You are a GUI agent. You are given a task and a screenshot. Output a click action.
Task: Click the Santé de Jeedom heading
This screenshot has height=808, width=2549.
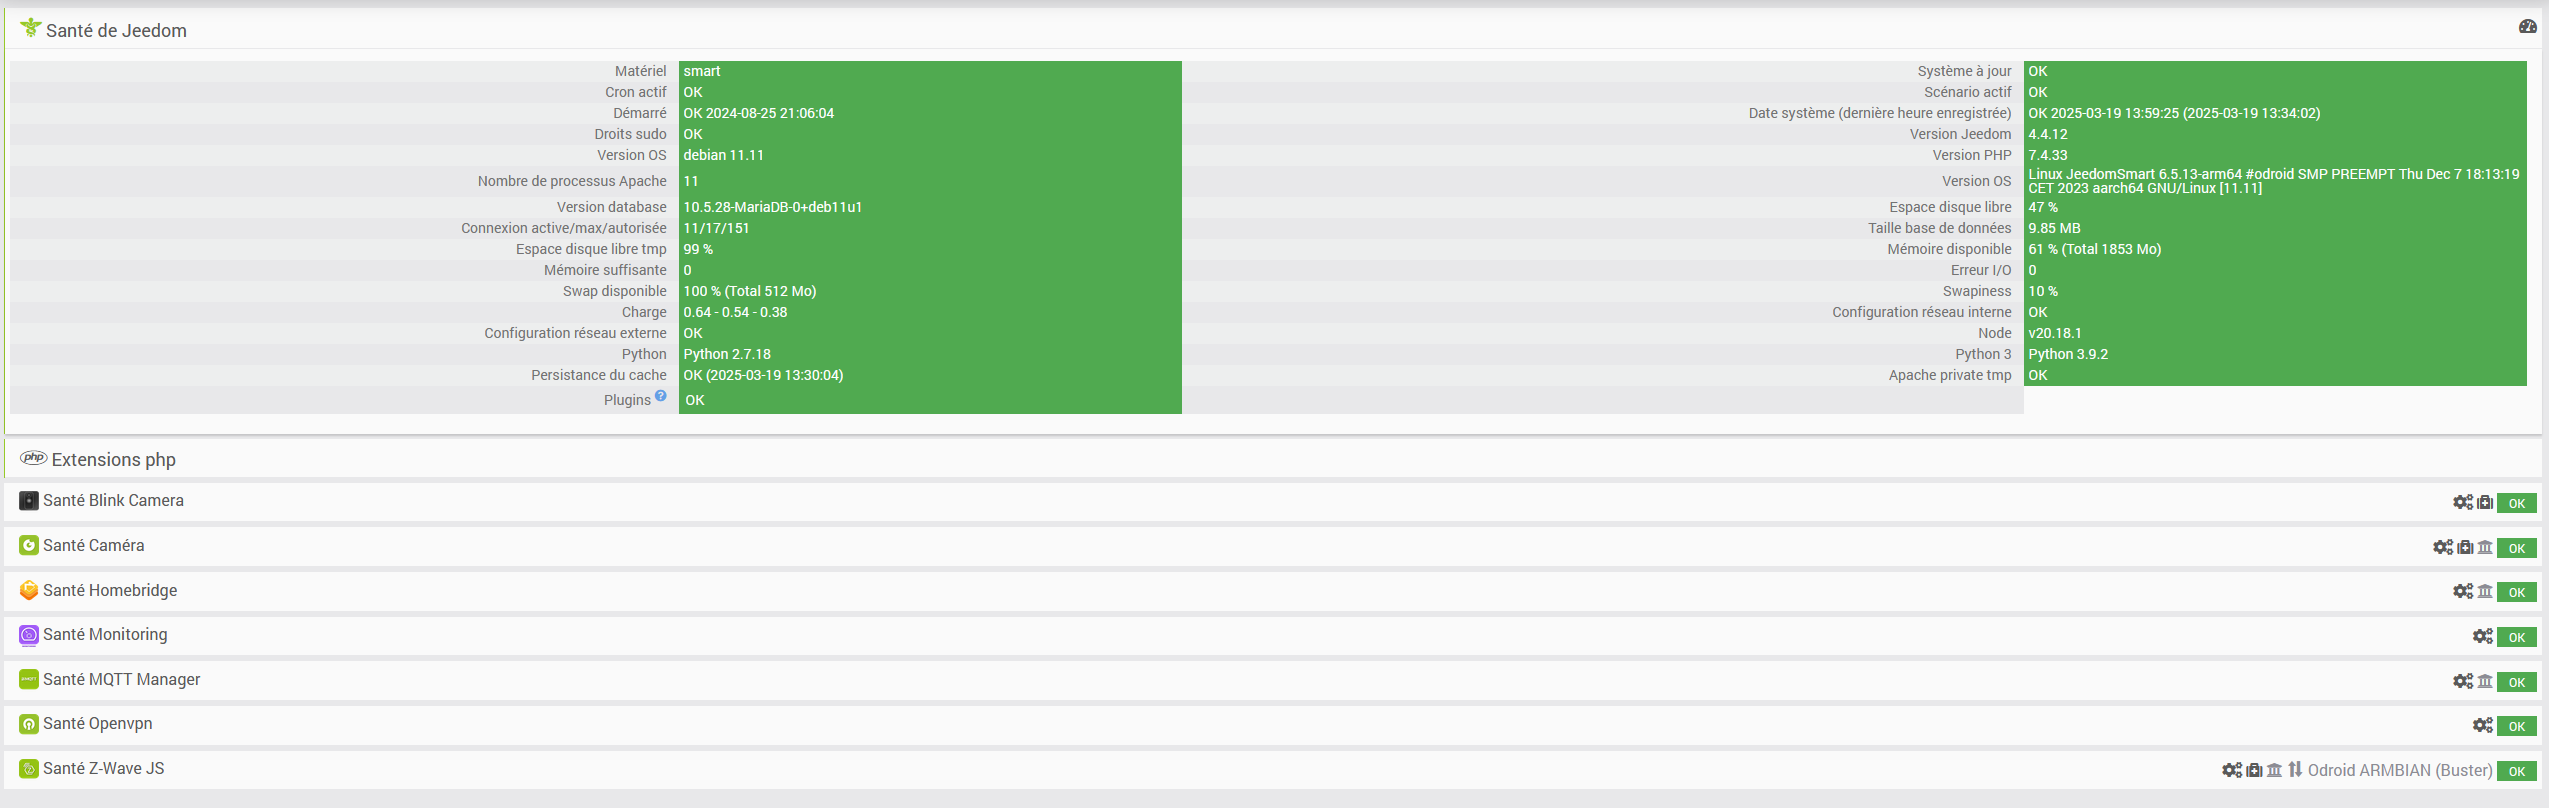tap(116, 31)
